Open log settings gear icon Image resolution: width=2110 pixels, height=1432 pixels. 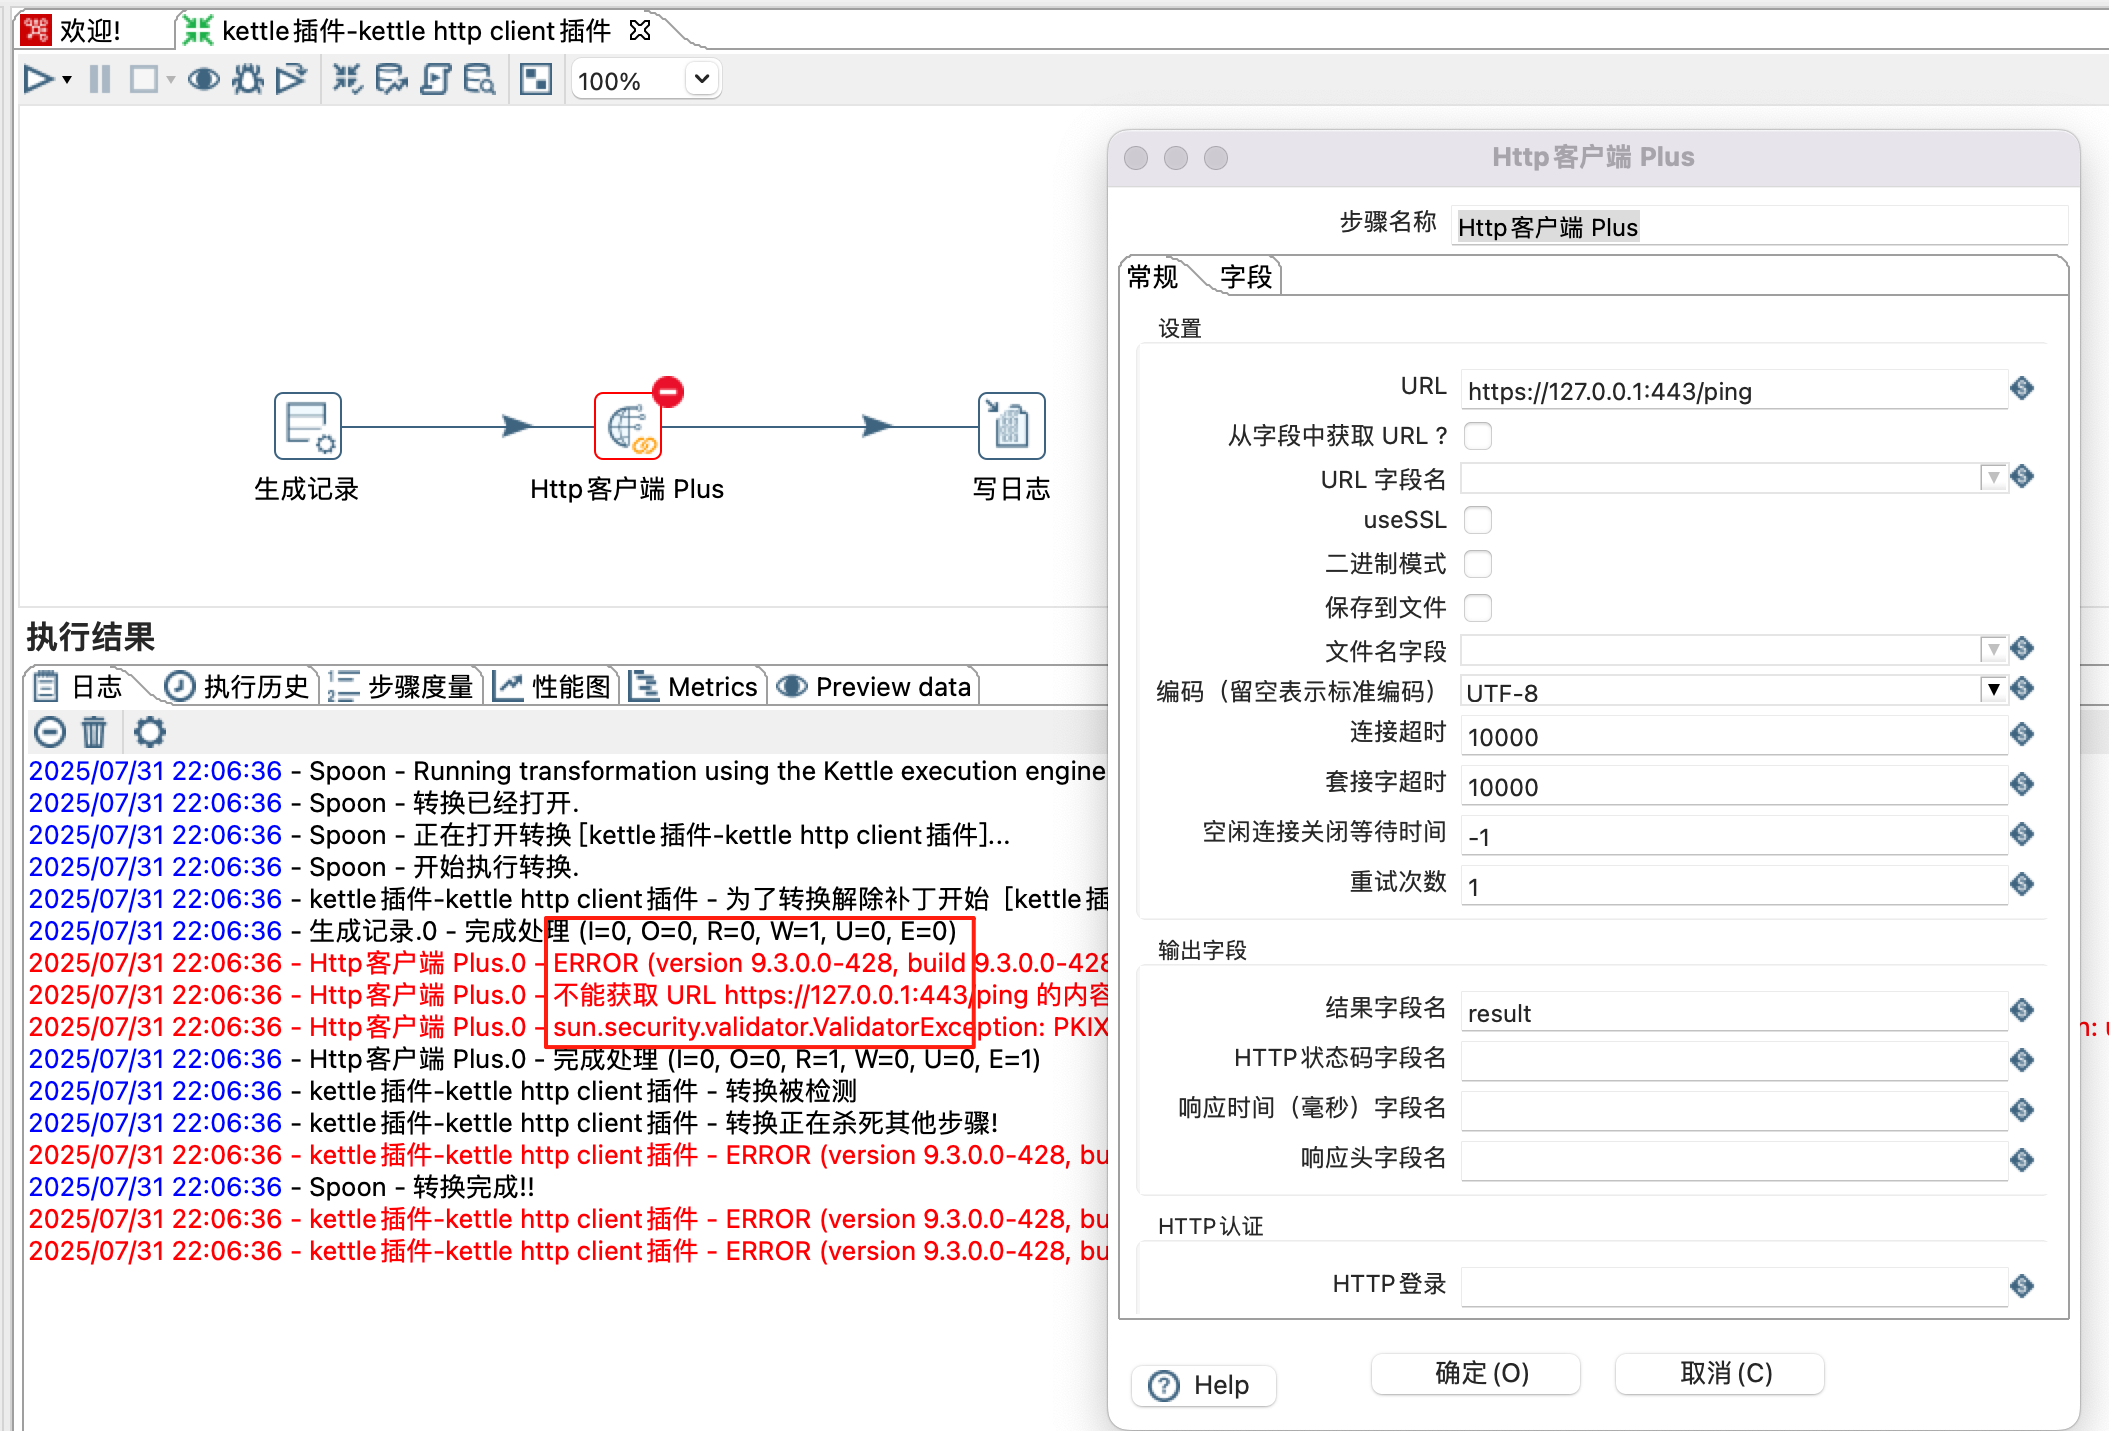click(x=150, y=732)
